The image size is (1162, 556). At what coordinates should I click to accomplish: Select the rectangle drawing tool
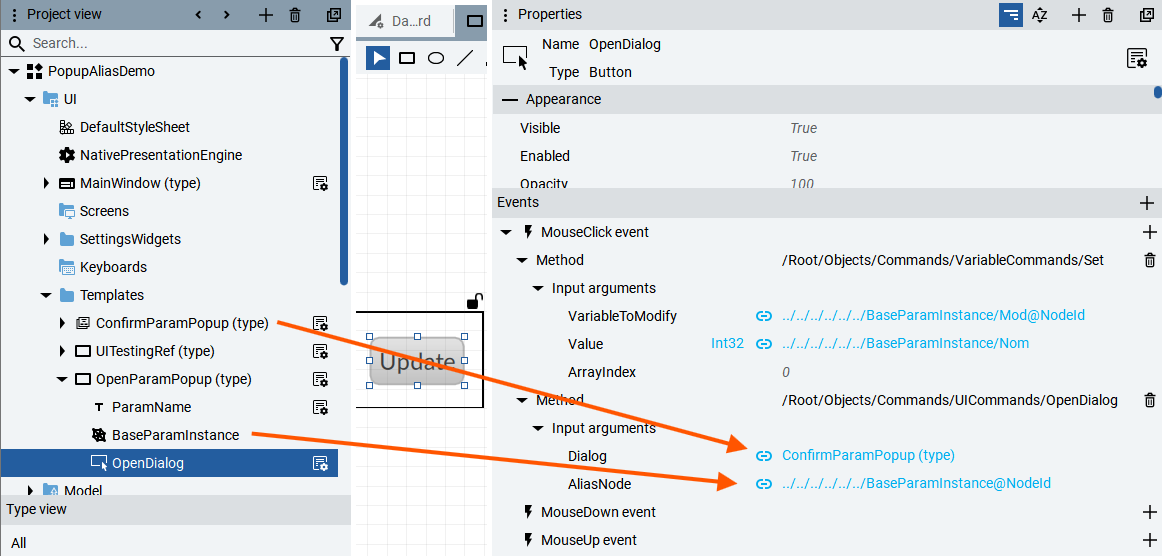point(407,58)
